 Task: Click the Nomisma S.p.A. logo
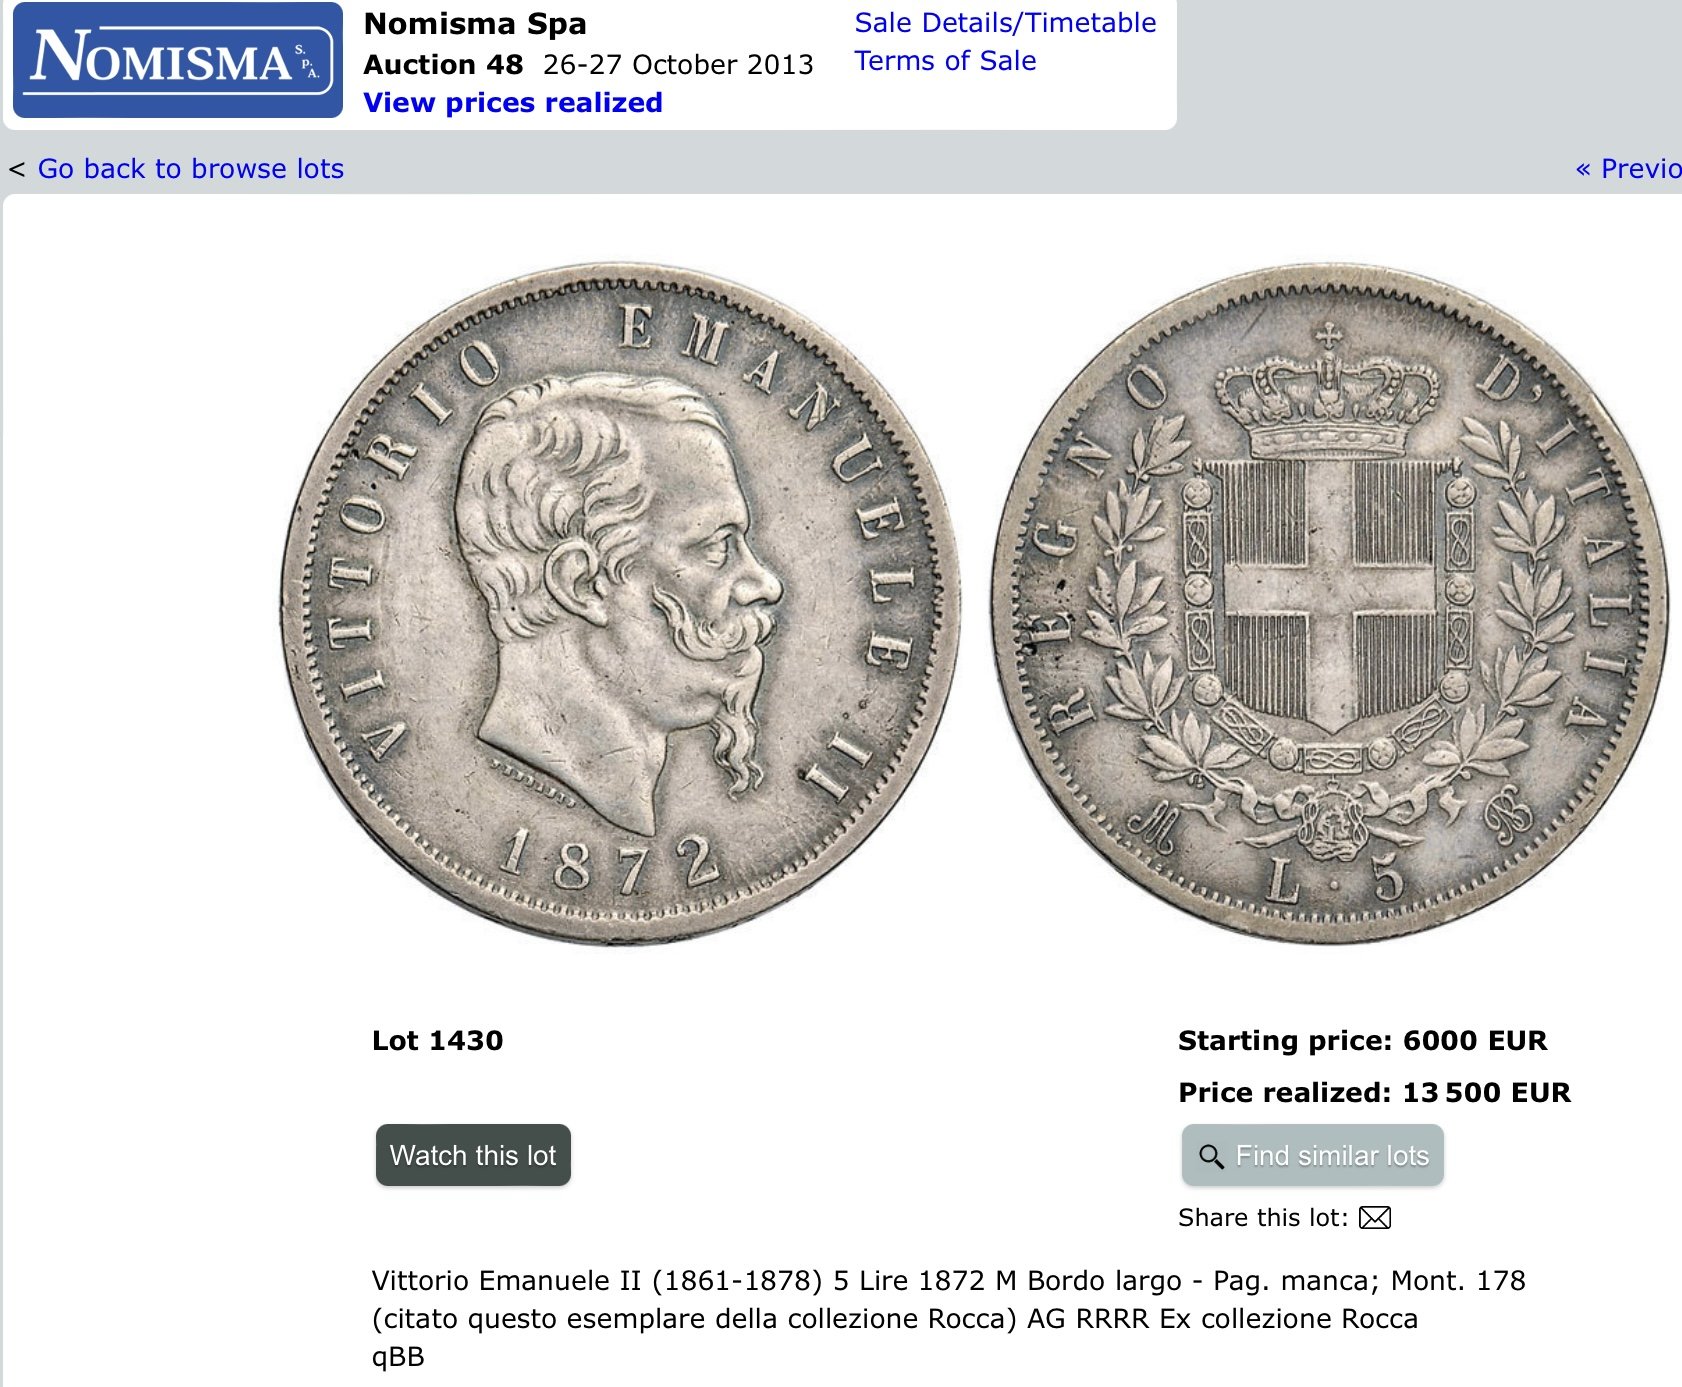(178, 60)
